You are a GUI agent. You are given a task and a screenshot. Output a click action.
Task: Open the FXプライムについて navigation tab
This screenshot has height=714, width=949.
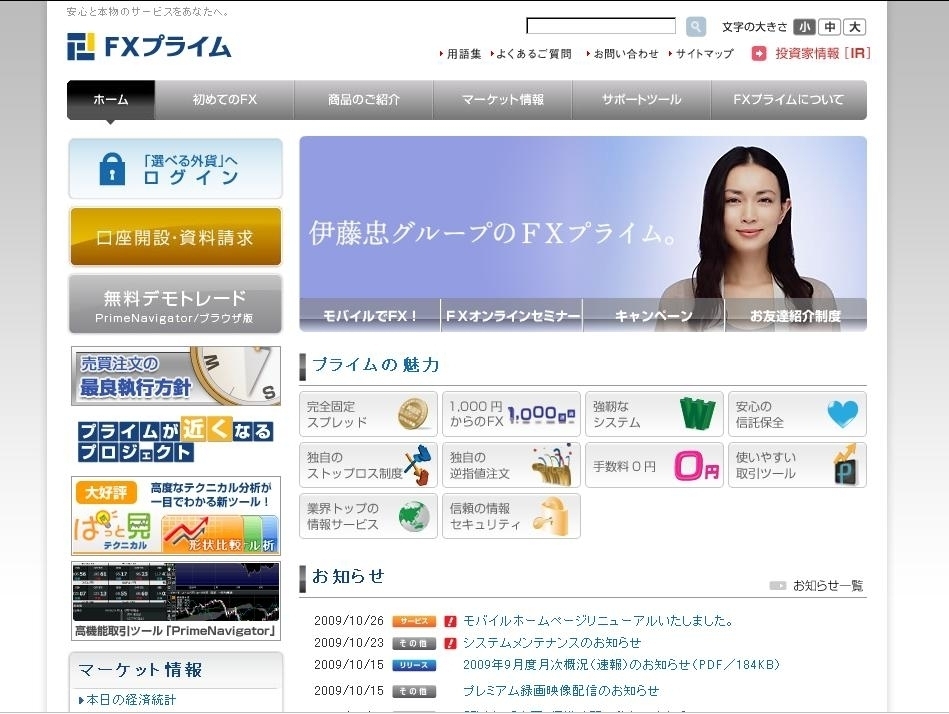tap(789, 100)
